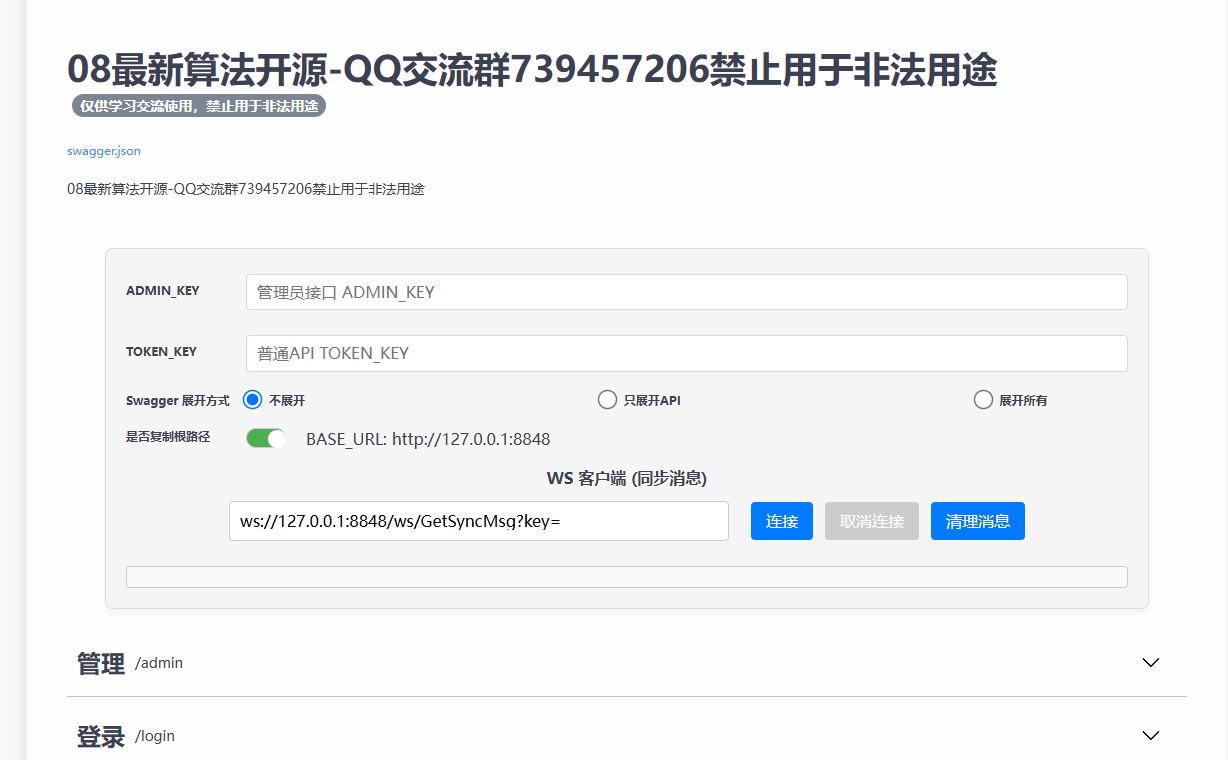Viewport: 1228px width, 760px height.
Task: Click the empty message output box
Action: (x=627, y=577)
